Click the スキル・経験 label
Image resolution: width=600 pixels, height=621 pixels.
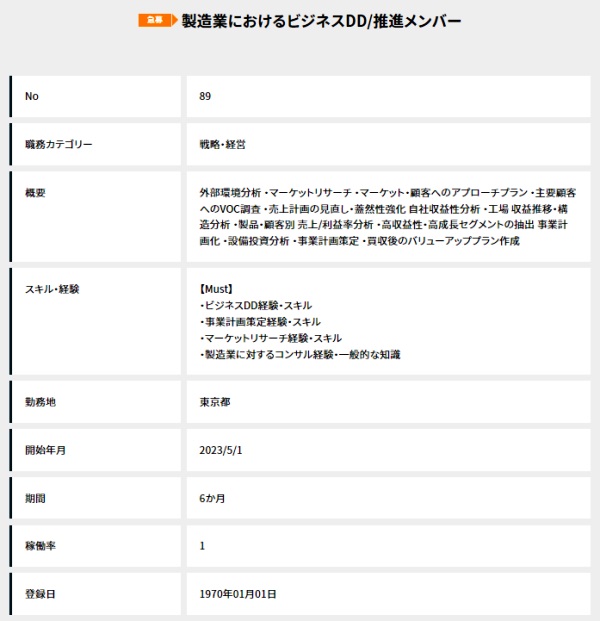52,289
